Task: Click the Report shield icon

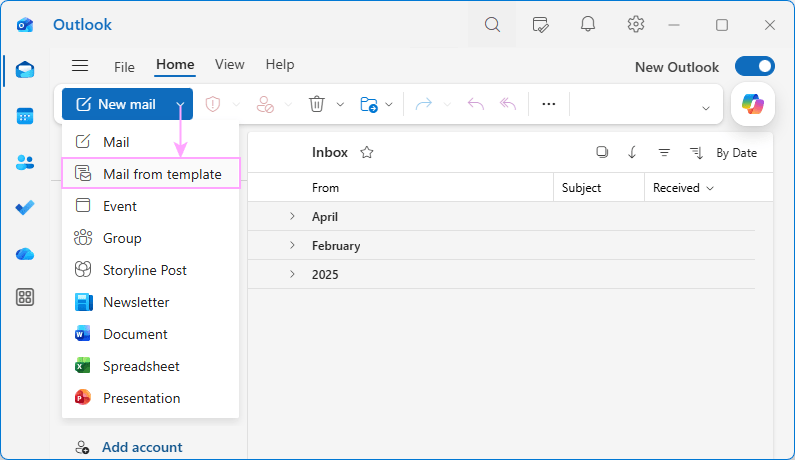Action: tap(213, 104)
